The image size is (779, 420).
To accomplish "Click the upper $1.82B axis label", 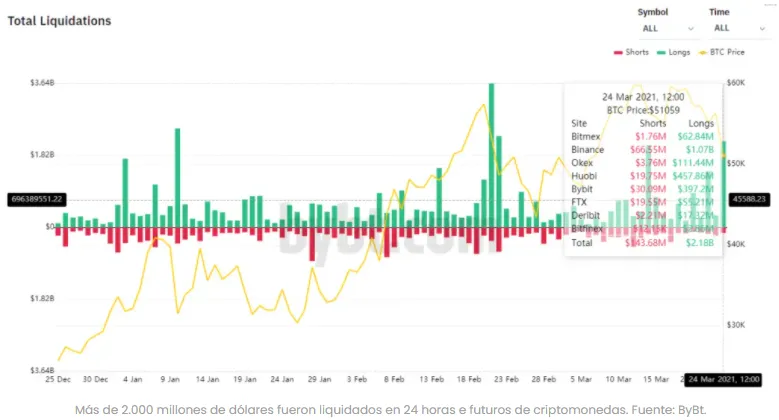I will pyautogui.click(x=42, y=155).
